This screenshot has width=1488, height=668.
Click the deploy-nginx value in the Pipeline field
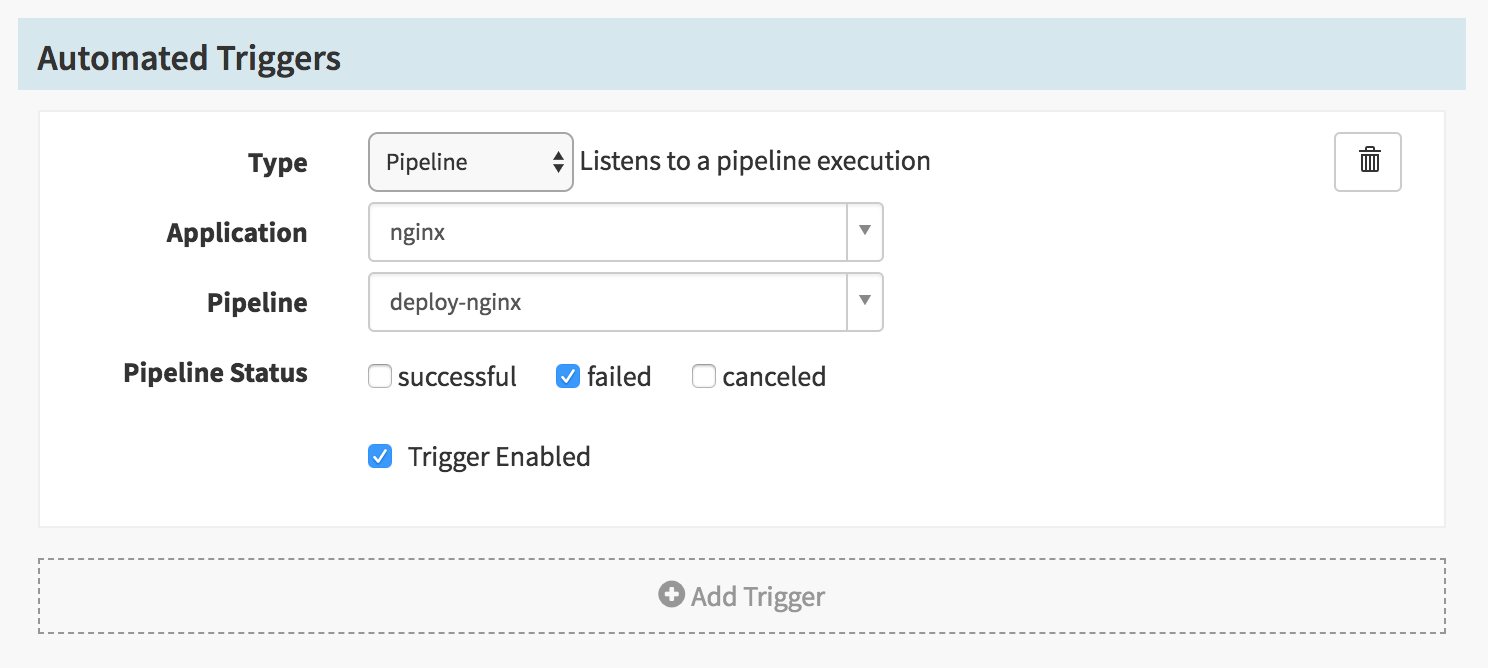click(456, 302)
